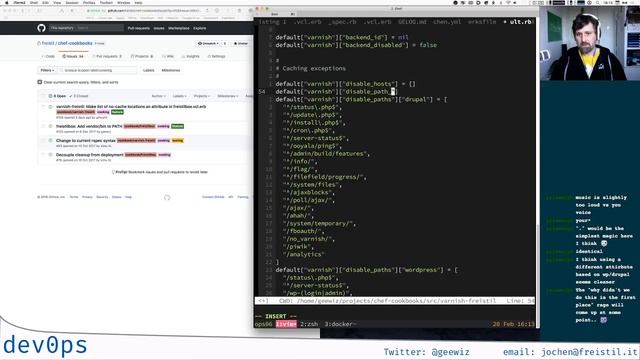Click the GitHub Octocat logo in header
640x360 pixels.
[x=41, y=28]
